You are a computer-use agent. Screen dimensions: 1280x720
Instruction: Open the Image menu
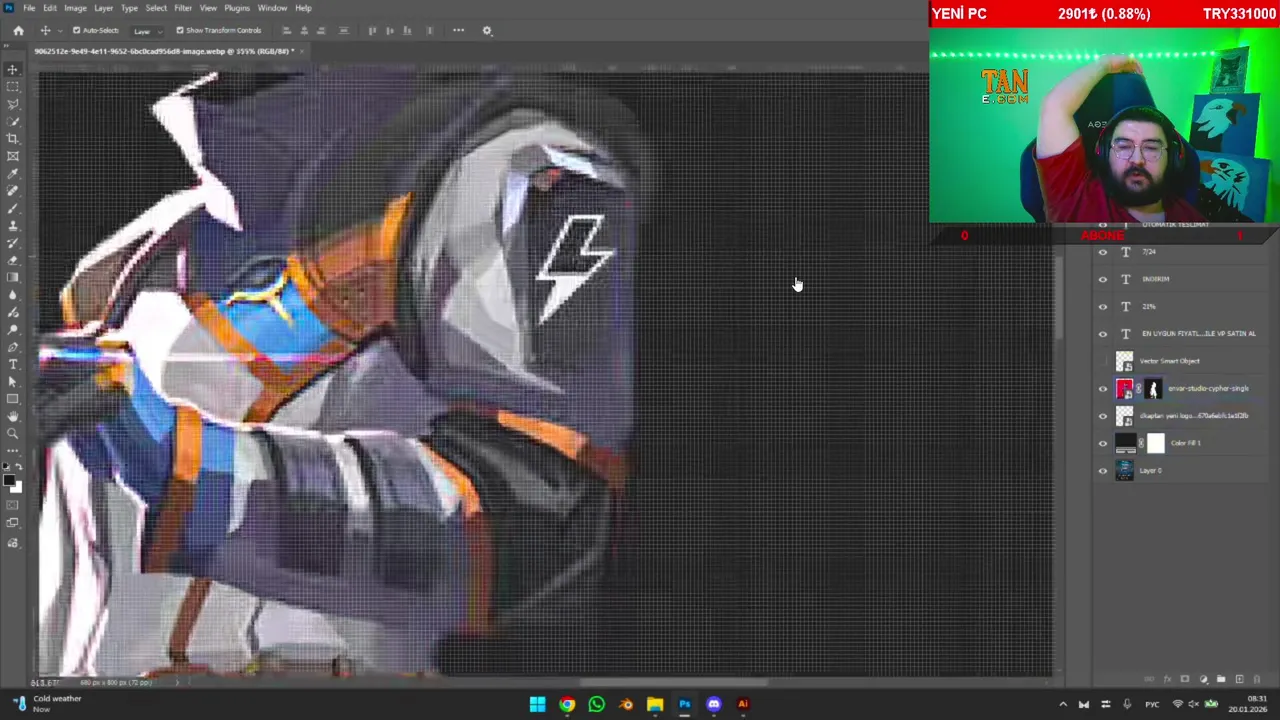point(75,8)
